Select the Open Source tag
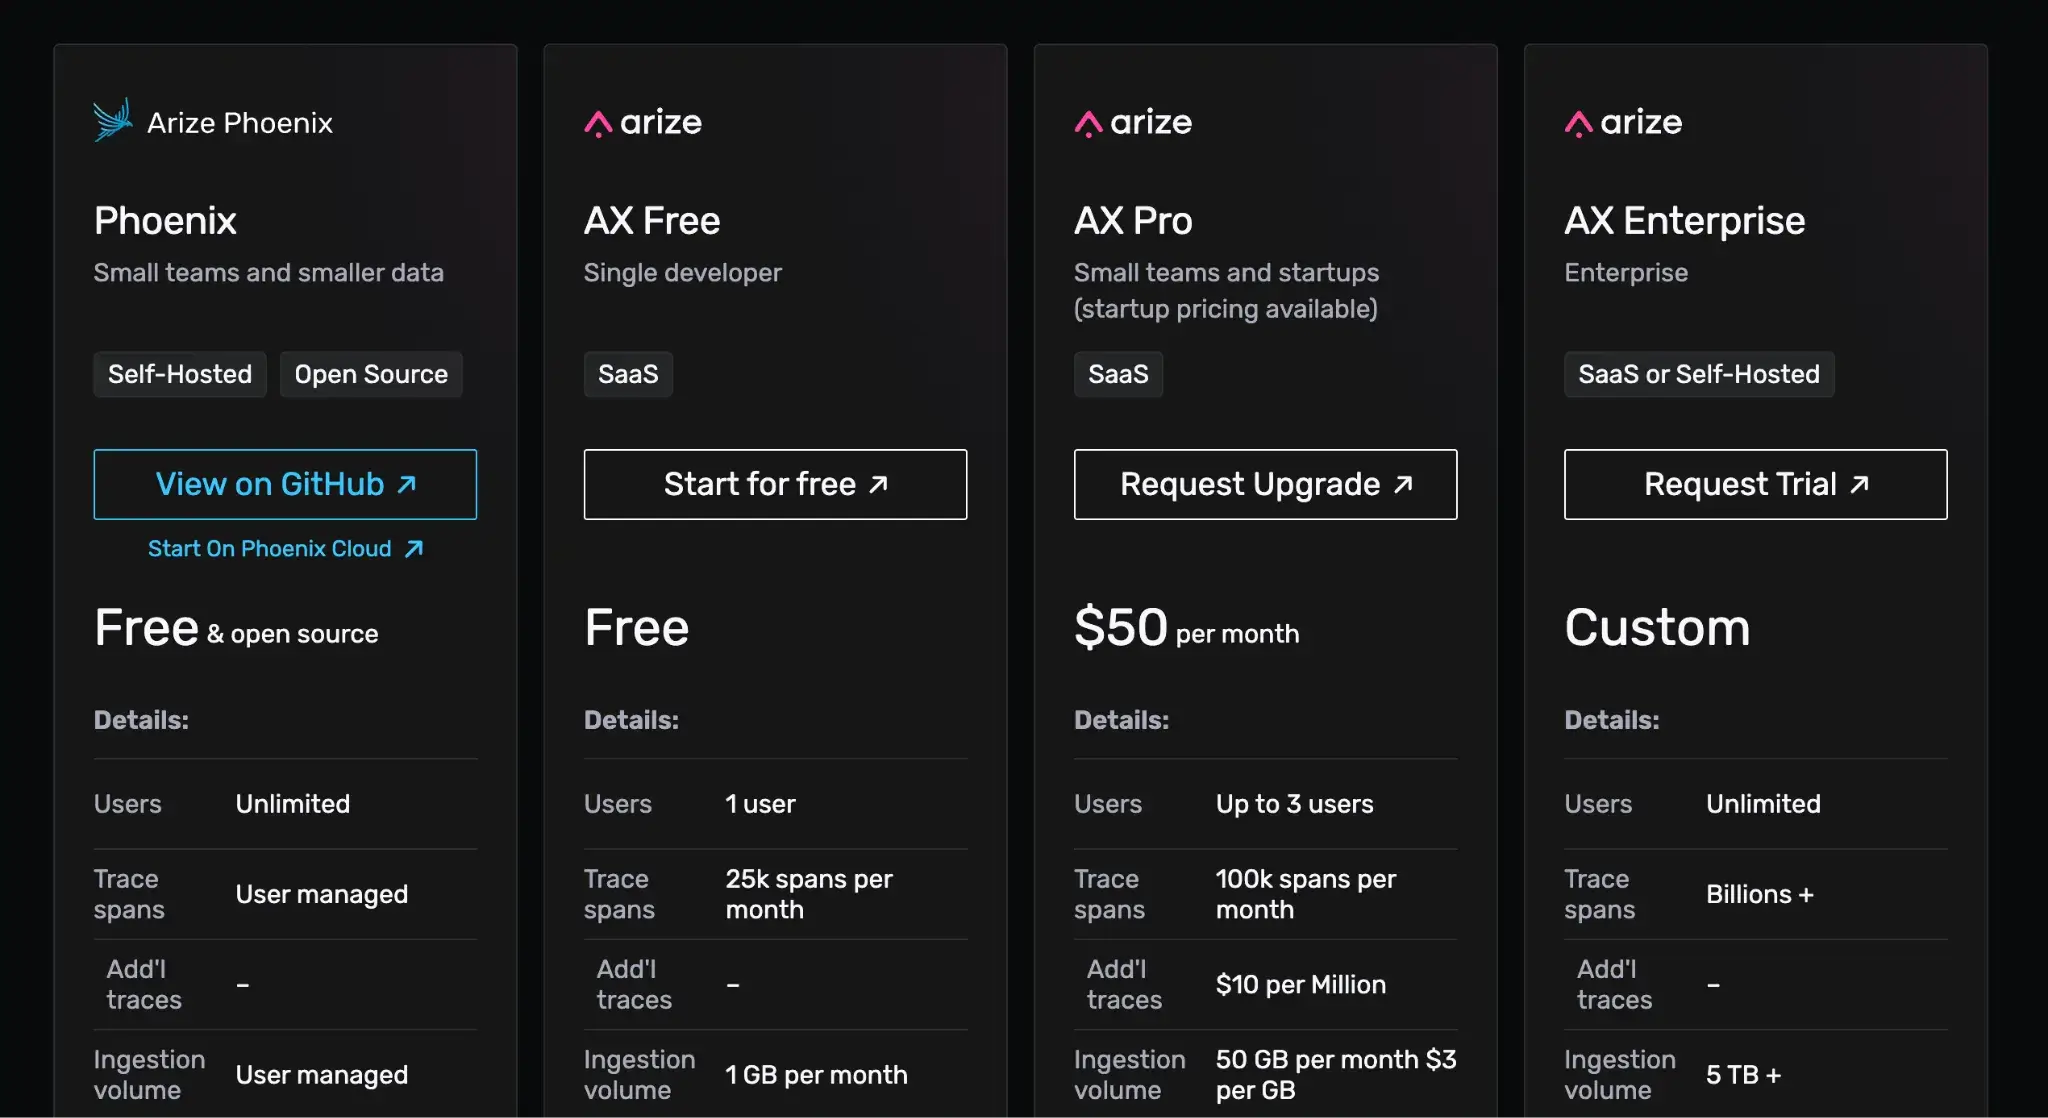Screen dimensions: 2048x1118 tap(371, 374)
